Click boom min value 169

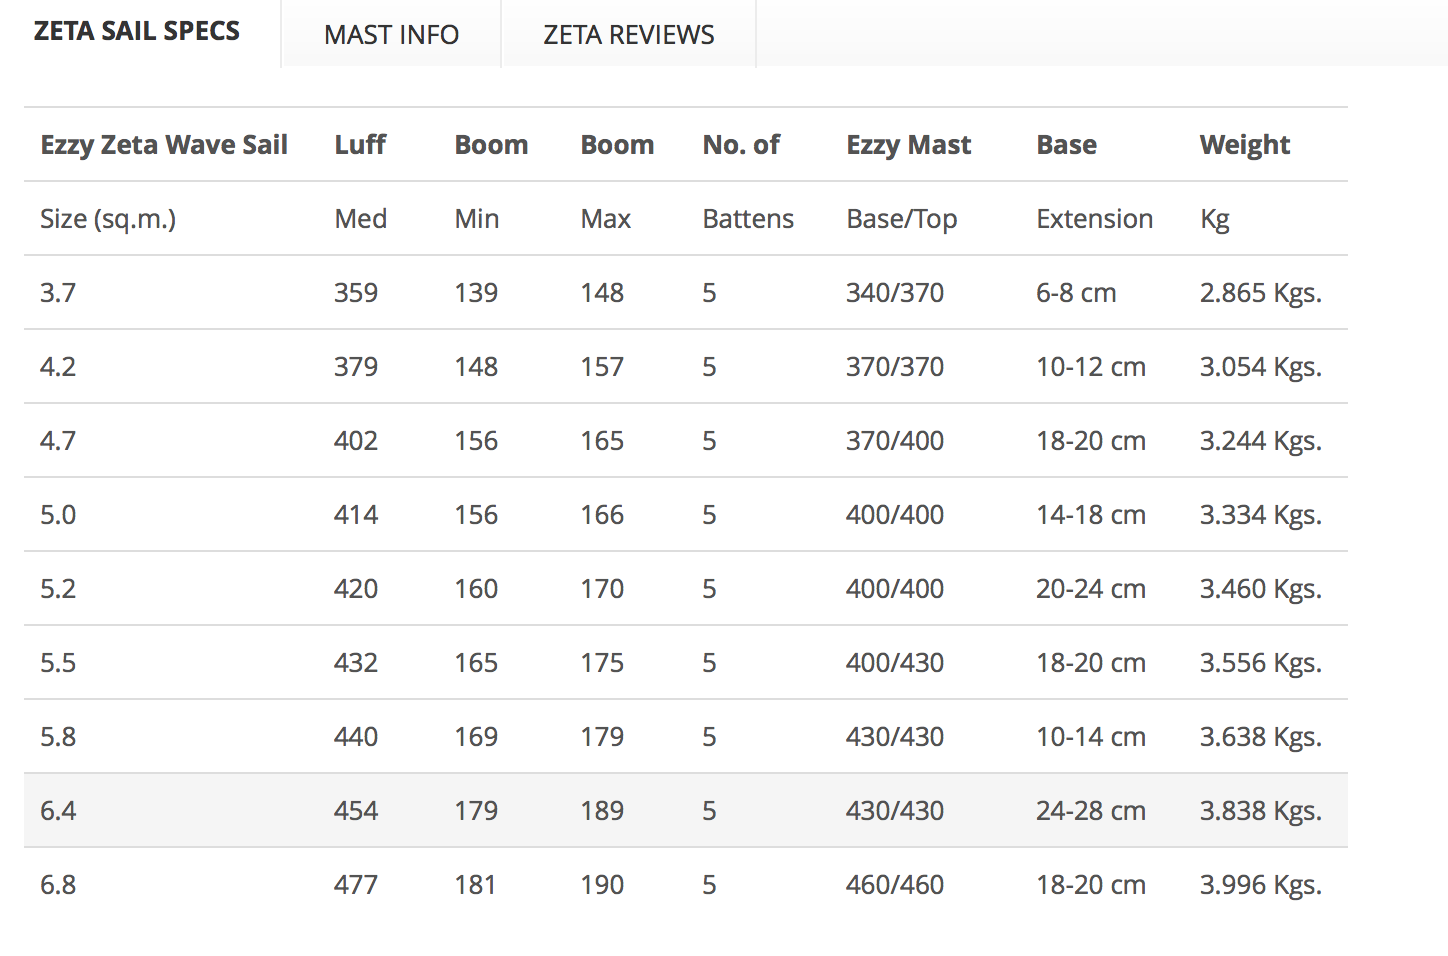tap(476, 737)
